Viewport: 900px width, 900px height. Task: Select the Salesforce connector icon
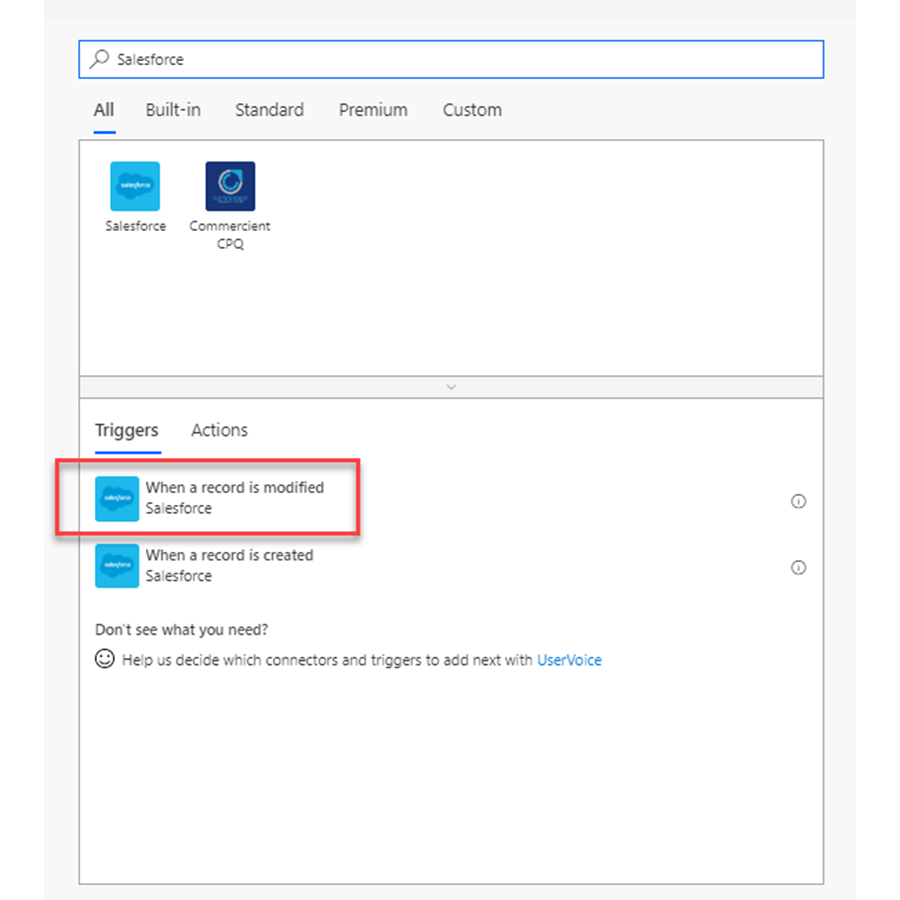point(135,186)
